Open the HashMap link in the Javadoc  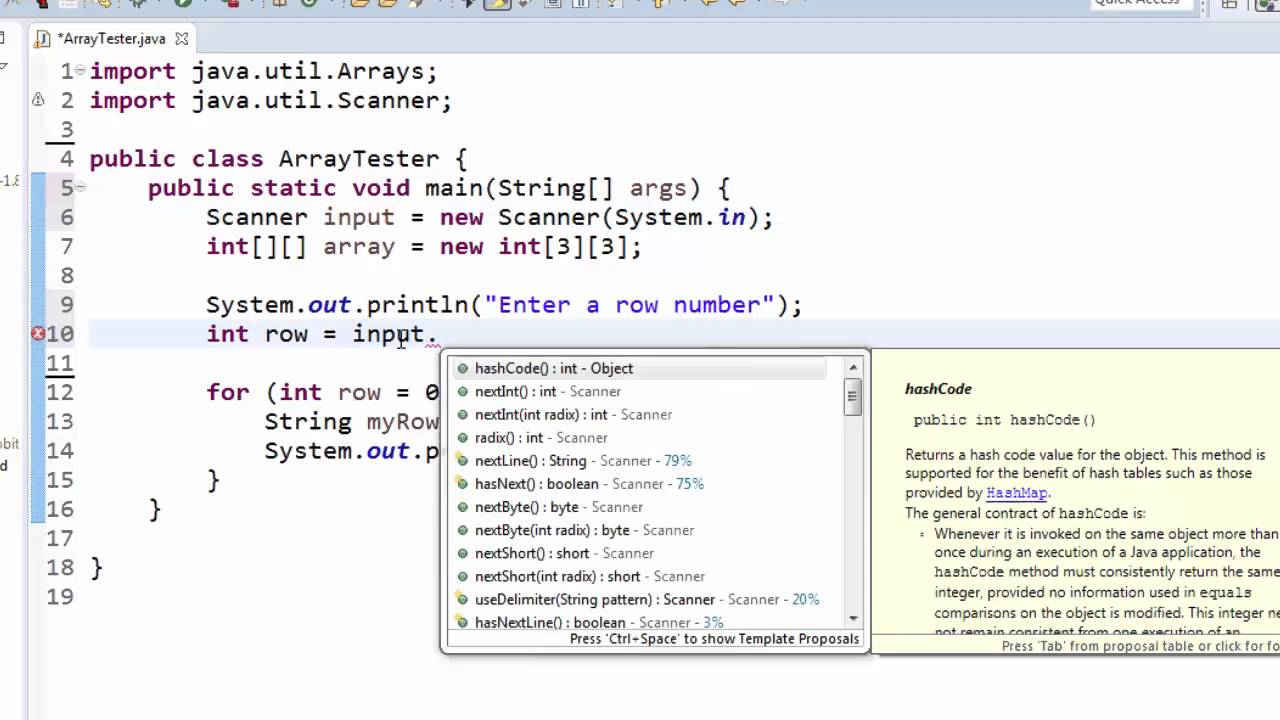(x=1017, y=493)
